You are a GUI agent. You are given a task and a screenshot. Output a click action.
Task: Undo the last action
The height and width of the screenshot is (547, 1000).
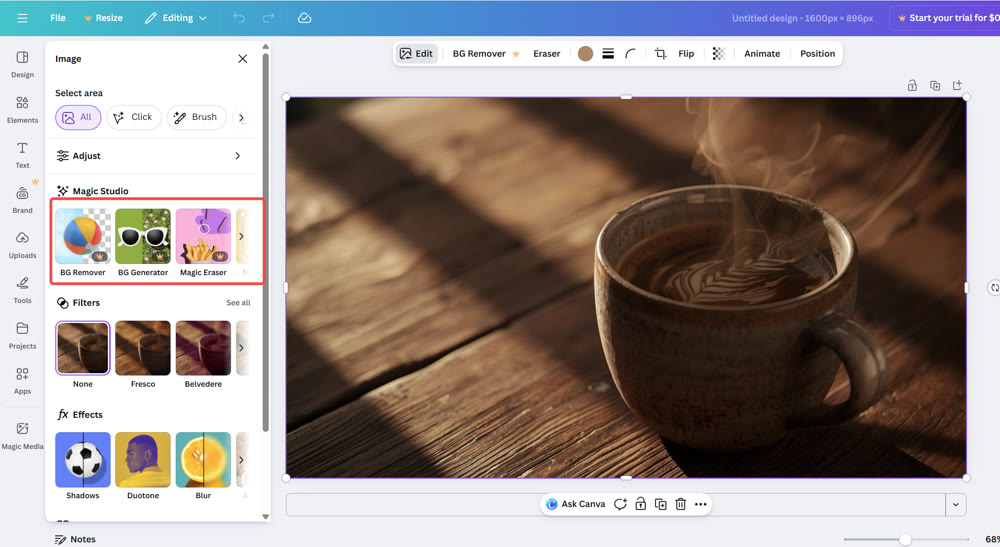(x=239, y=18)
